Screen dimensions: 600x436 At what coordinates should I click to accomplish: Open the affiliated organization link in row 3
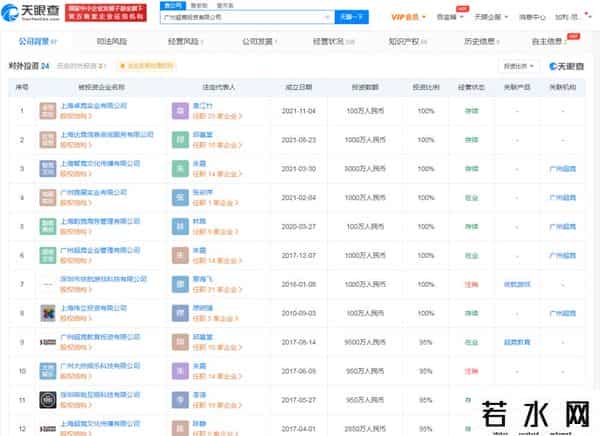562,169
